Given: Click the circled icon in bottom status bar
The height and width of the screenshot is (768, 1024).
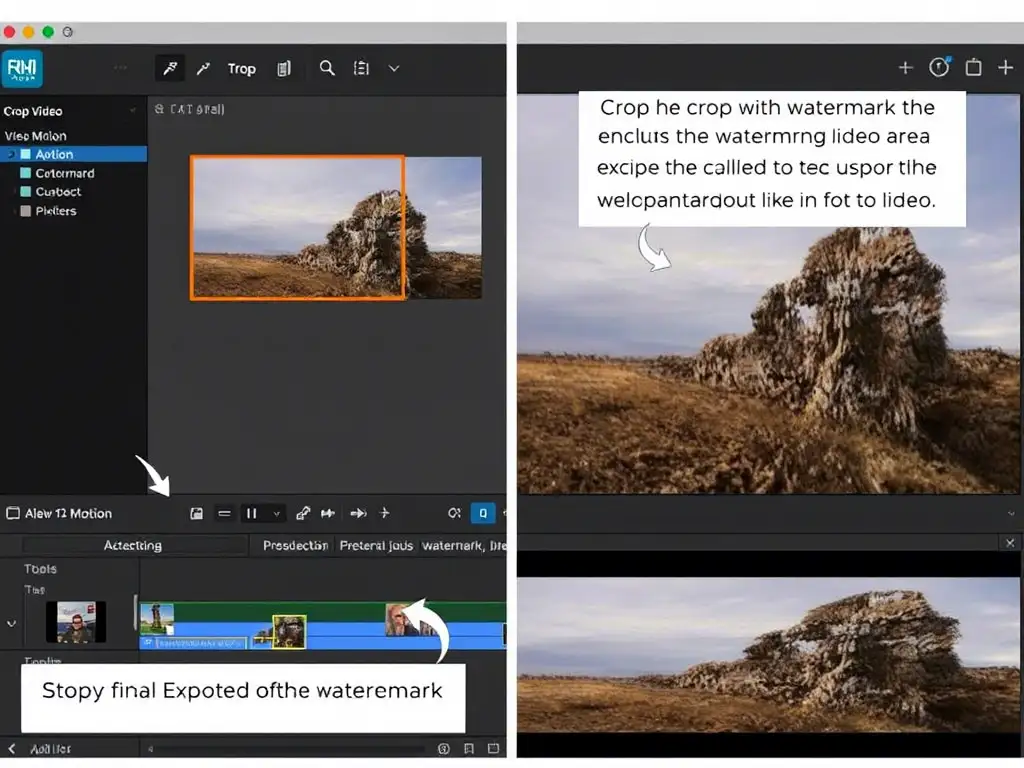Looking at the screenshot, I should click(x=443, y=749).
